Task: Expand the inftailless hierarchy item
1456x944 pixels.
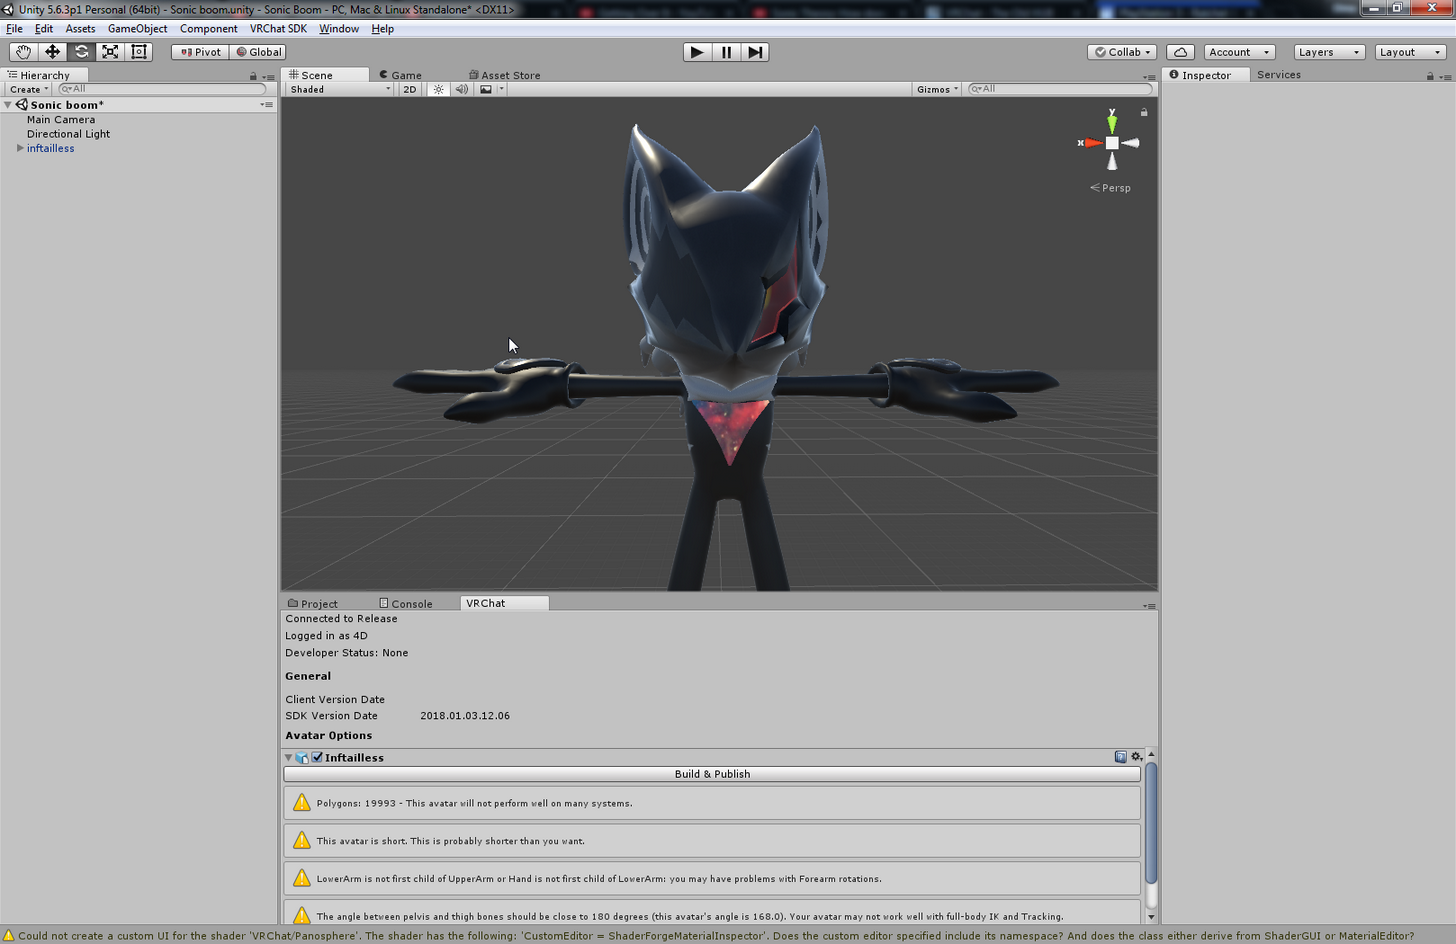Action: [x=20, y=148]
